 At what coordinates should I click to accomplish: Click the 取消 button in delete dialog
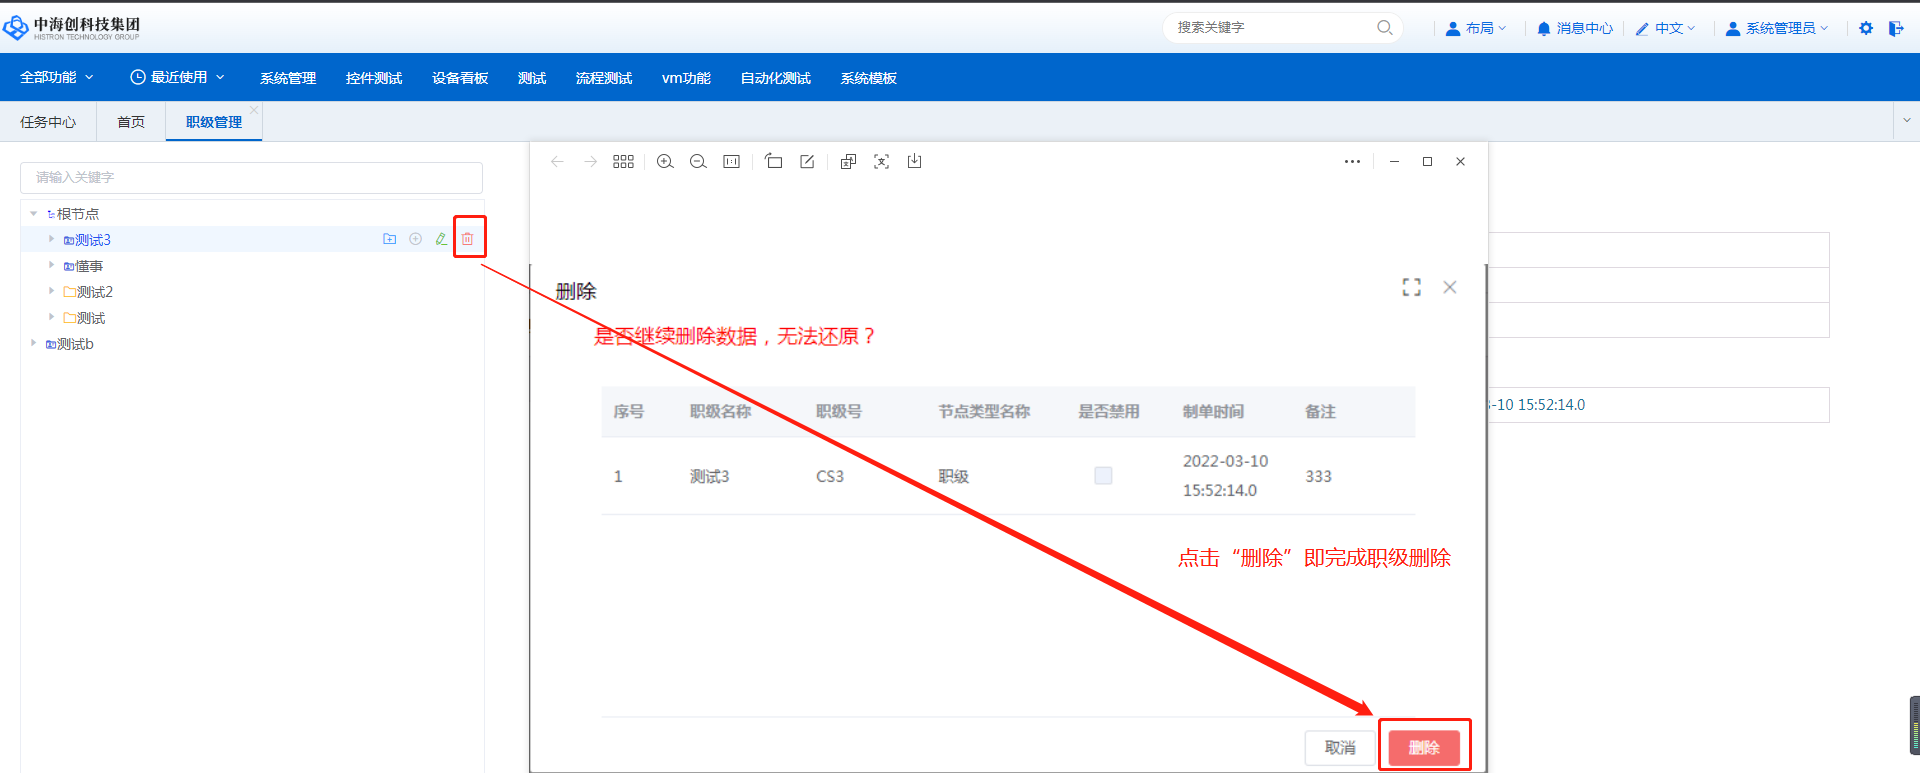pyautogui.click(x=1339, y=747)
